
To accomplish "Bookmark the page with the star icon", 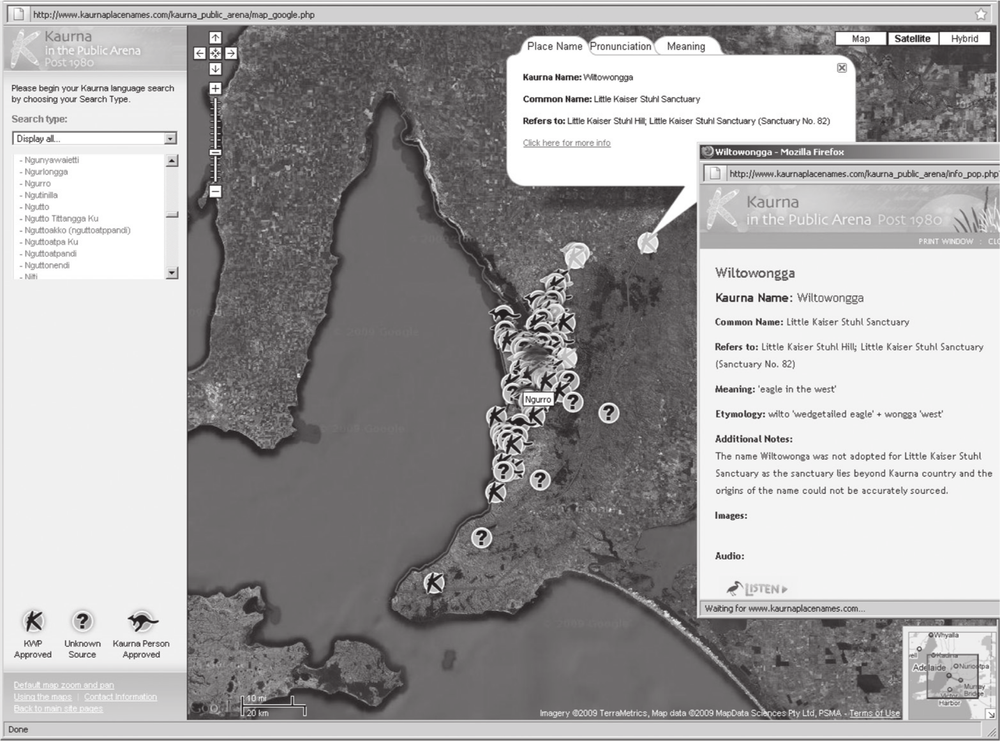I will 981,14.
